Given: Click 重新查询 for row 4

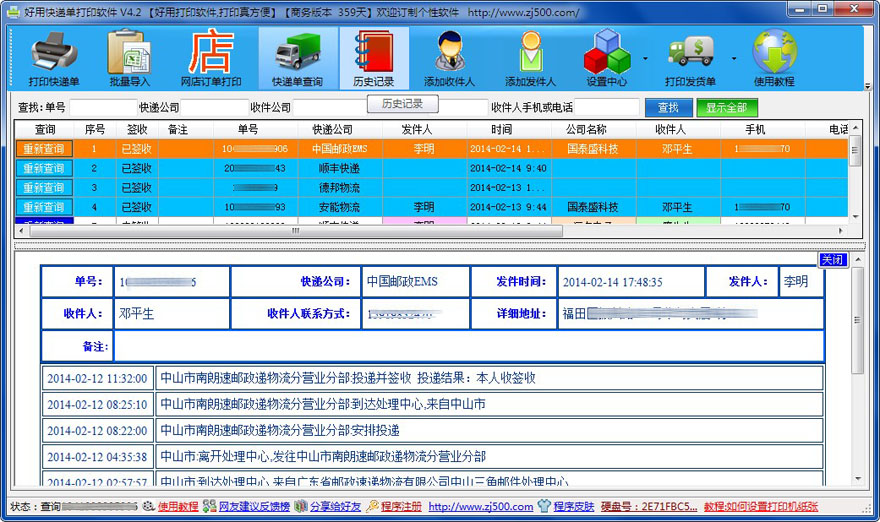Looking at the screenshot, I should (x=44, y=207).
